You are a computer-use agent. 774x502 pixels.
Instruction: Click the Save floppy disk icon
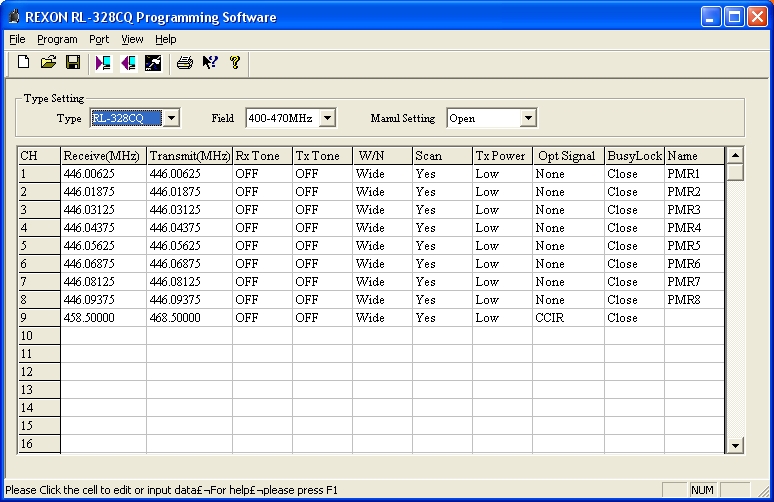click(x=73, y=63)
